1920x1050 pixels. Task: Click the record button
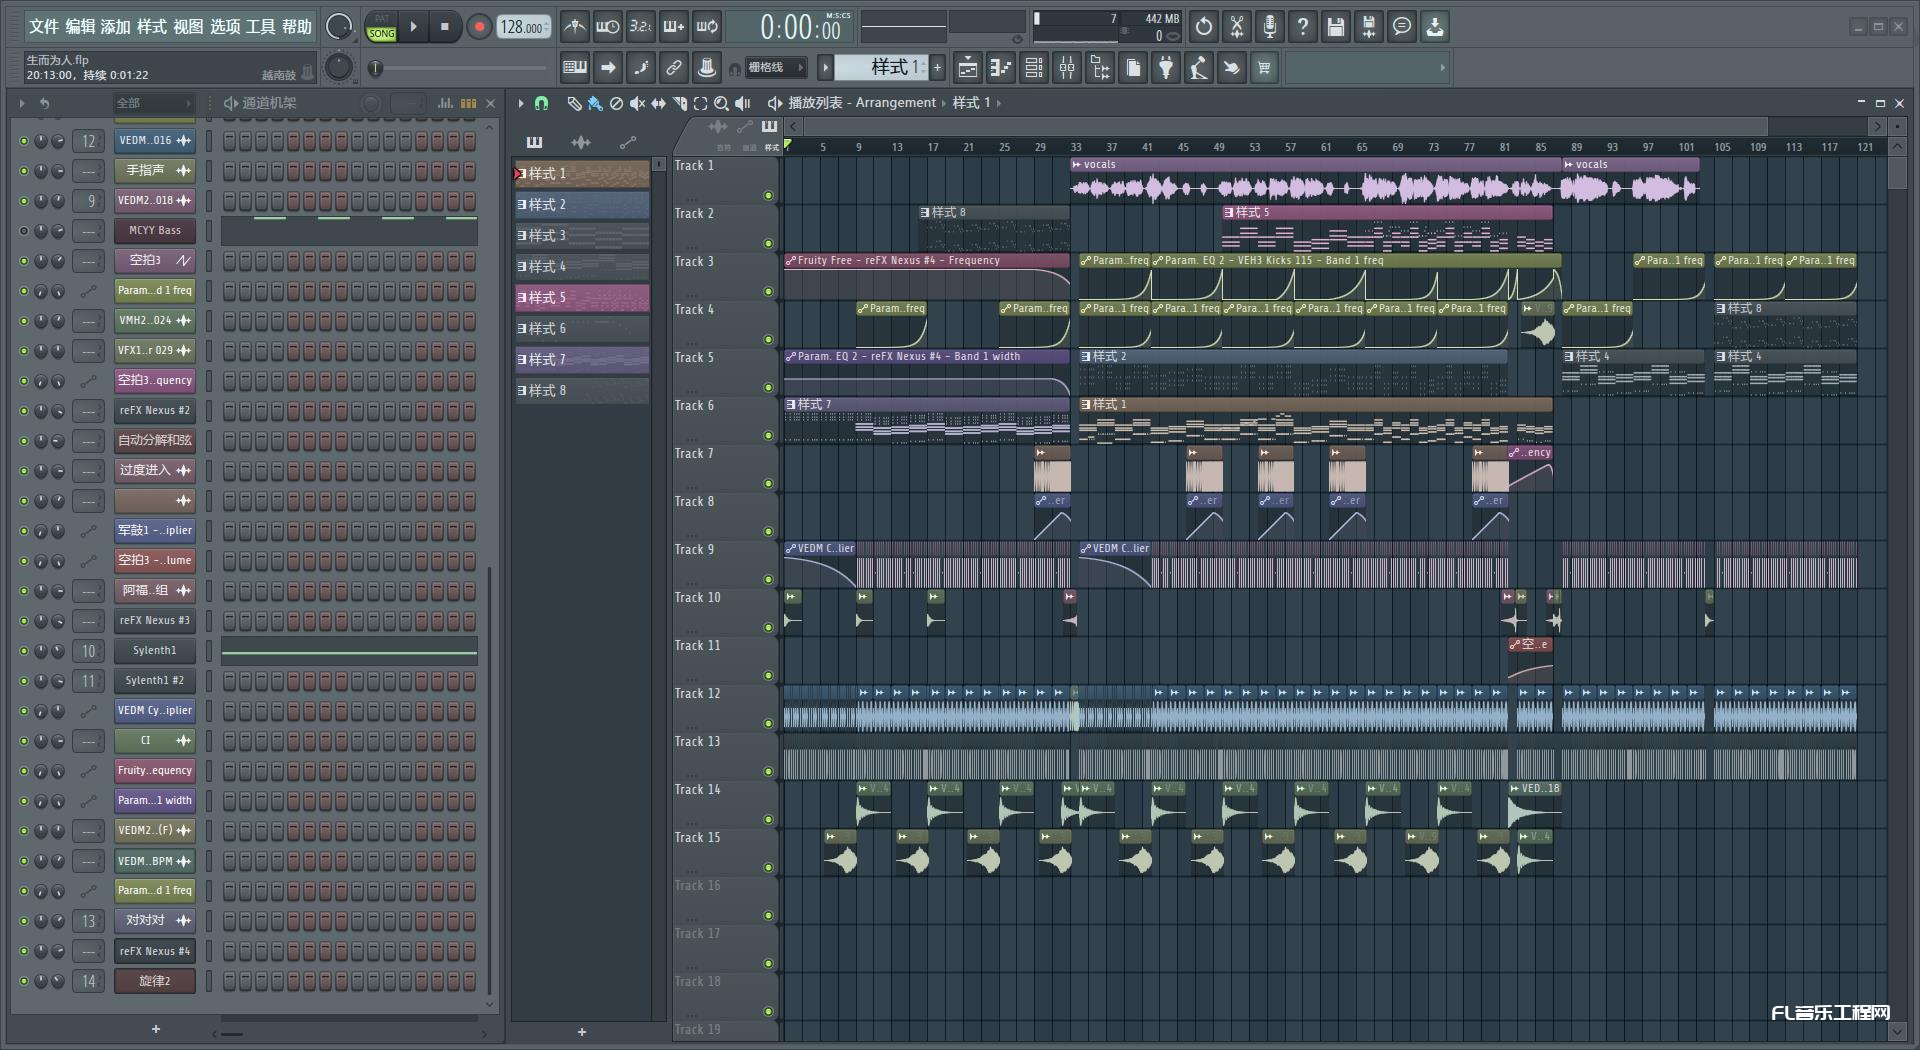coord(479,27)
